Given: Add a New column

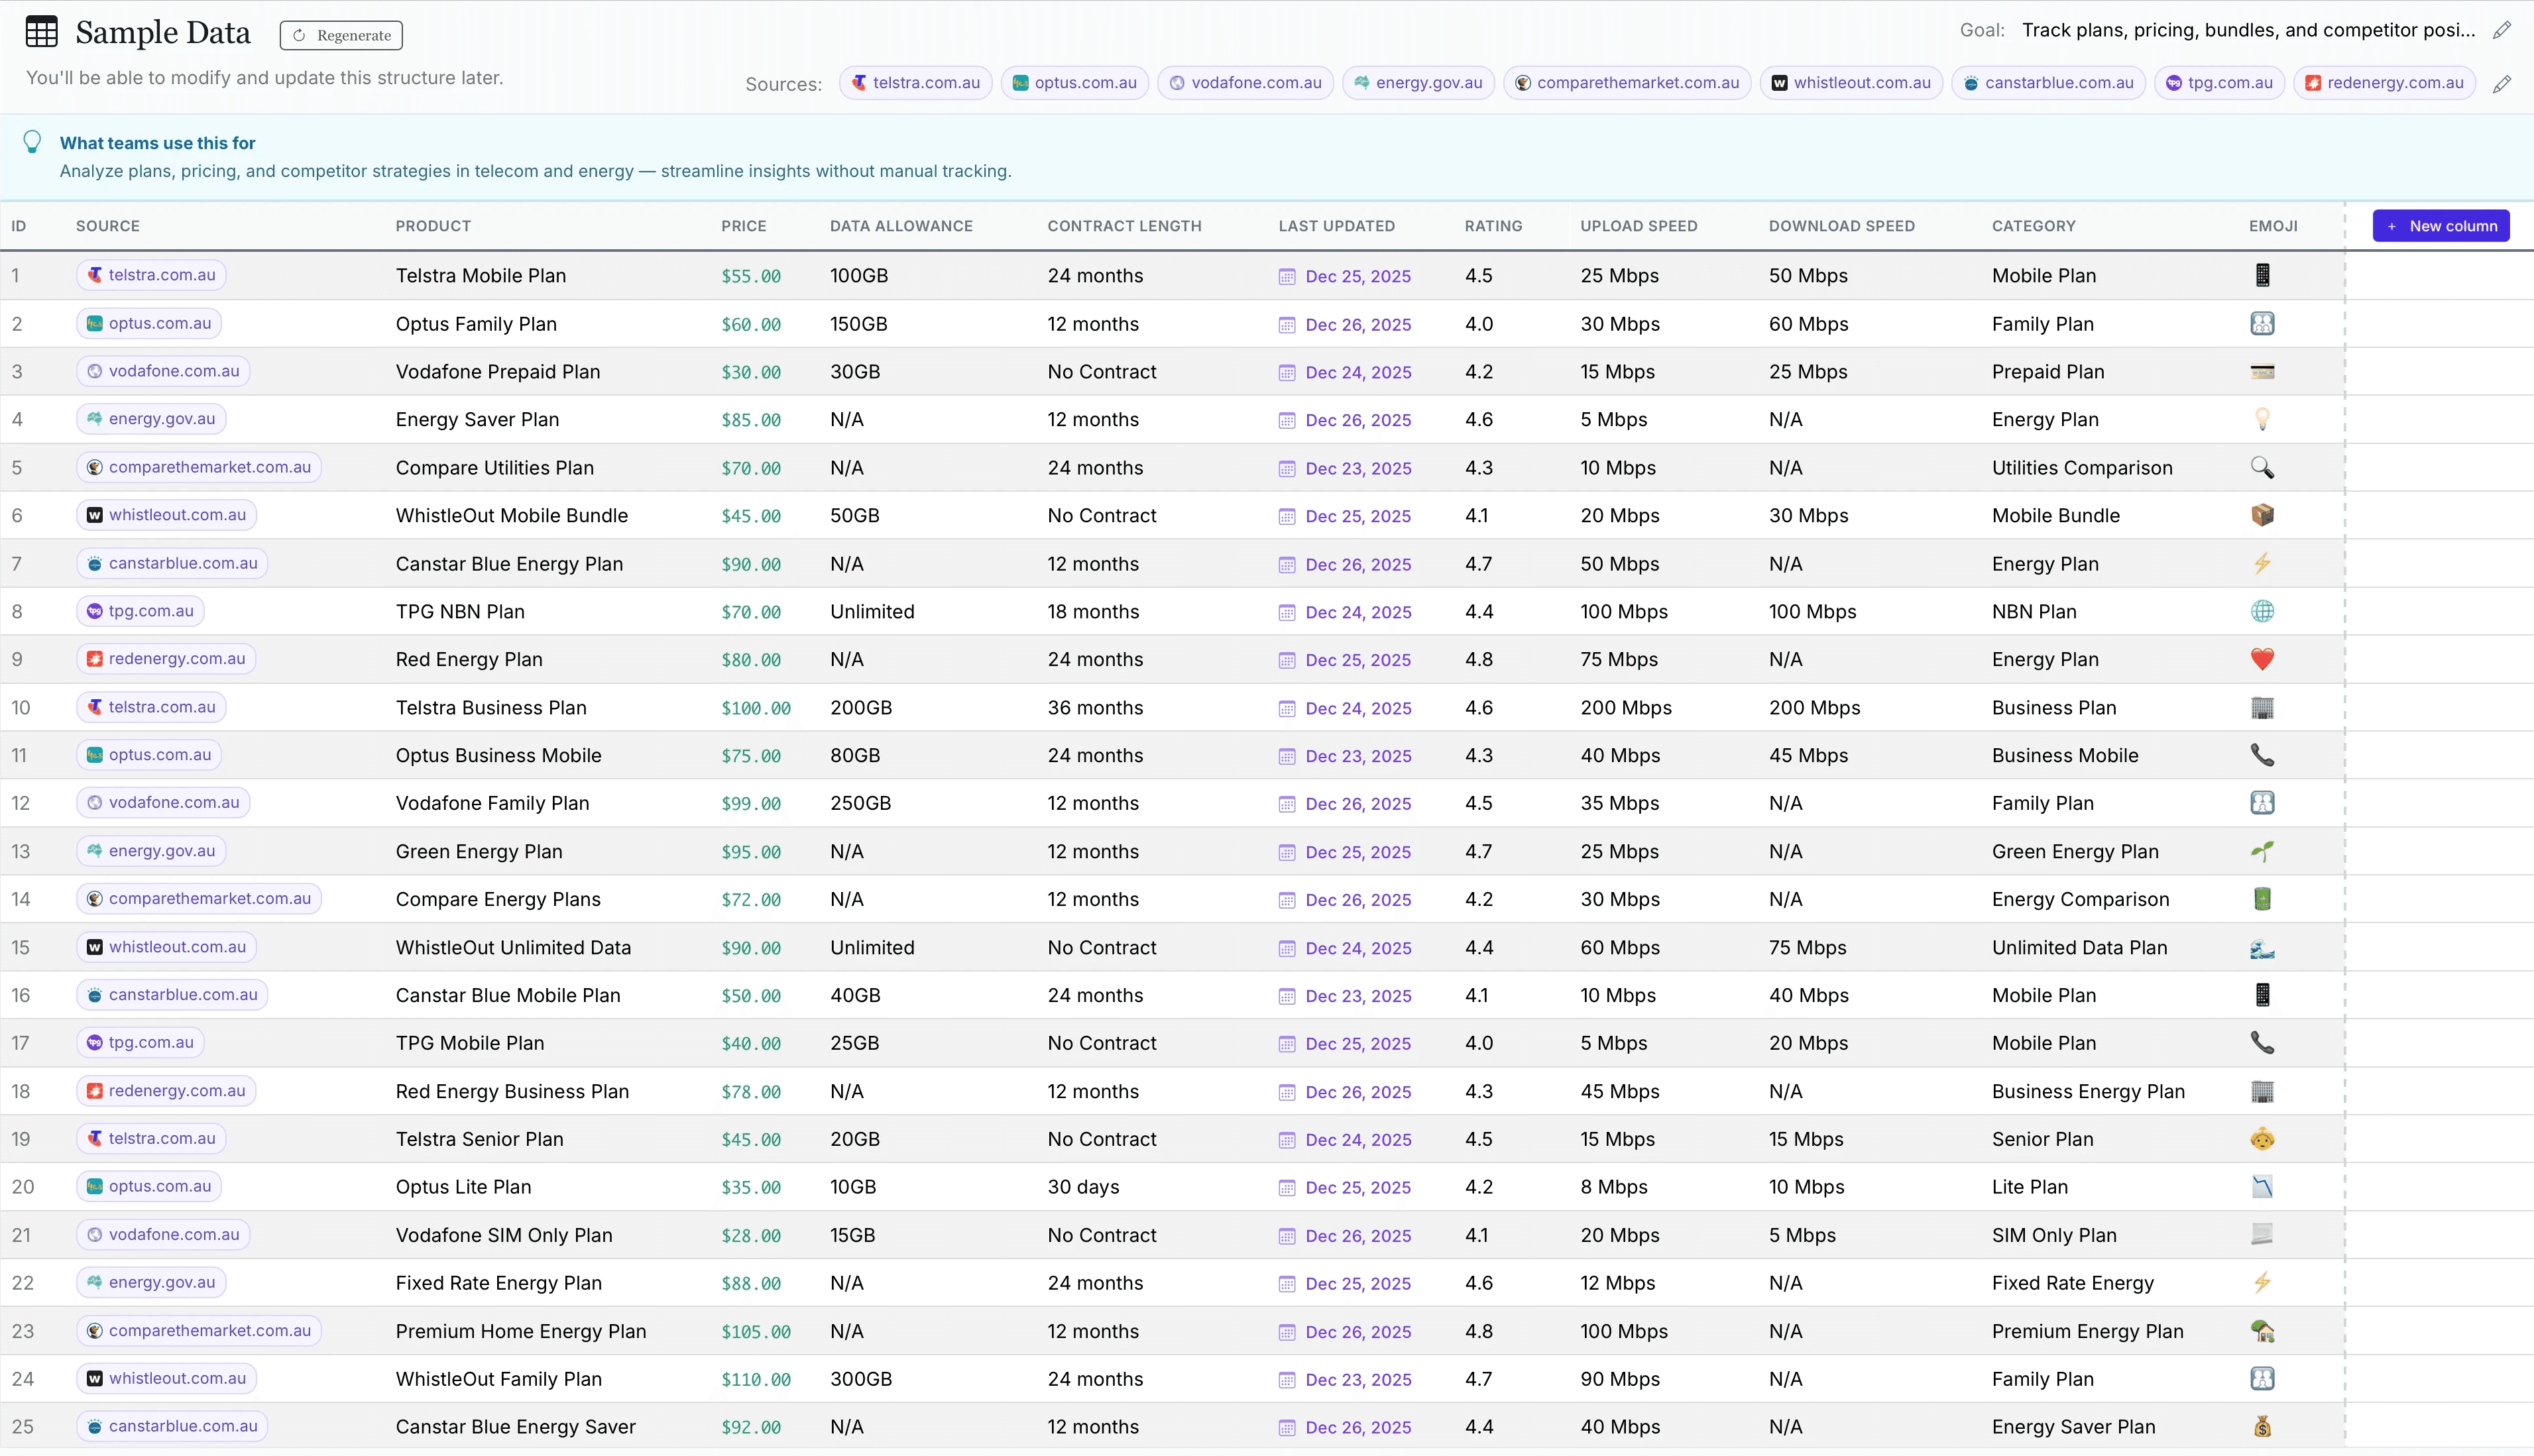Looking at the screenshot, I should (2440, 226).
